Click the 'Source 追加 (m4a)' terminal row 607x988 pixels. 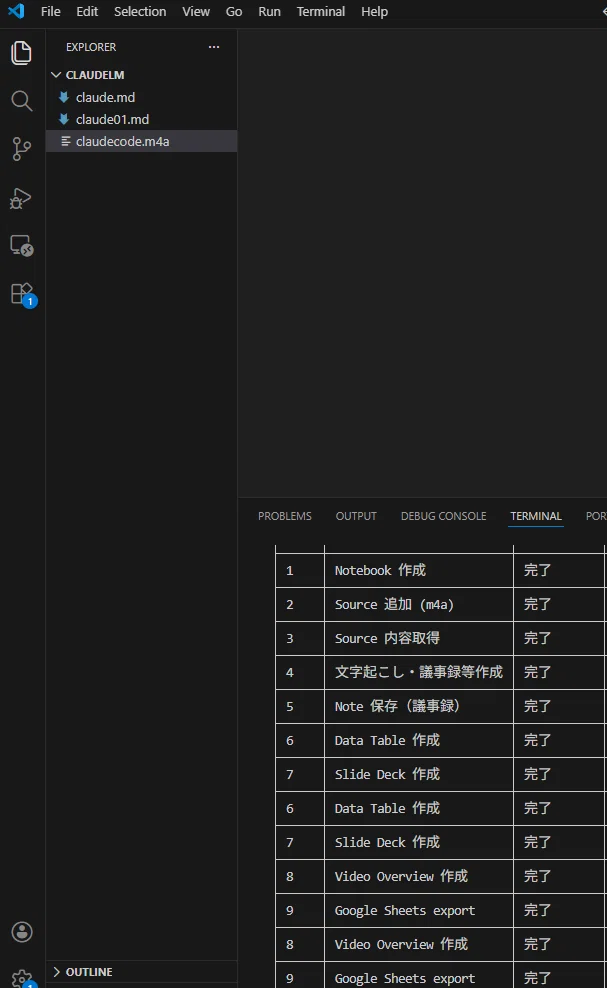click(394, 604)
